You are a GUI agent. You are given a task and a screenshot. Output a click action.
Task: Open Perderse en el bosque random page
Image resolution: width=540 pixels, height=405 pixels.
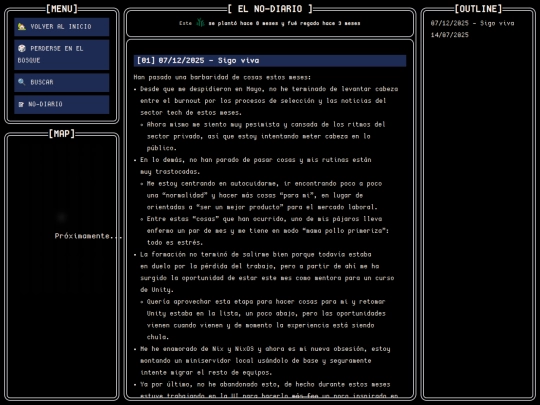click(62, 55)
